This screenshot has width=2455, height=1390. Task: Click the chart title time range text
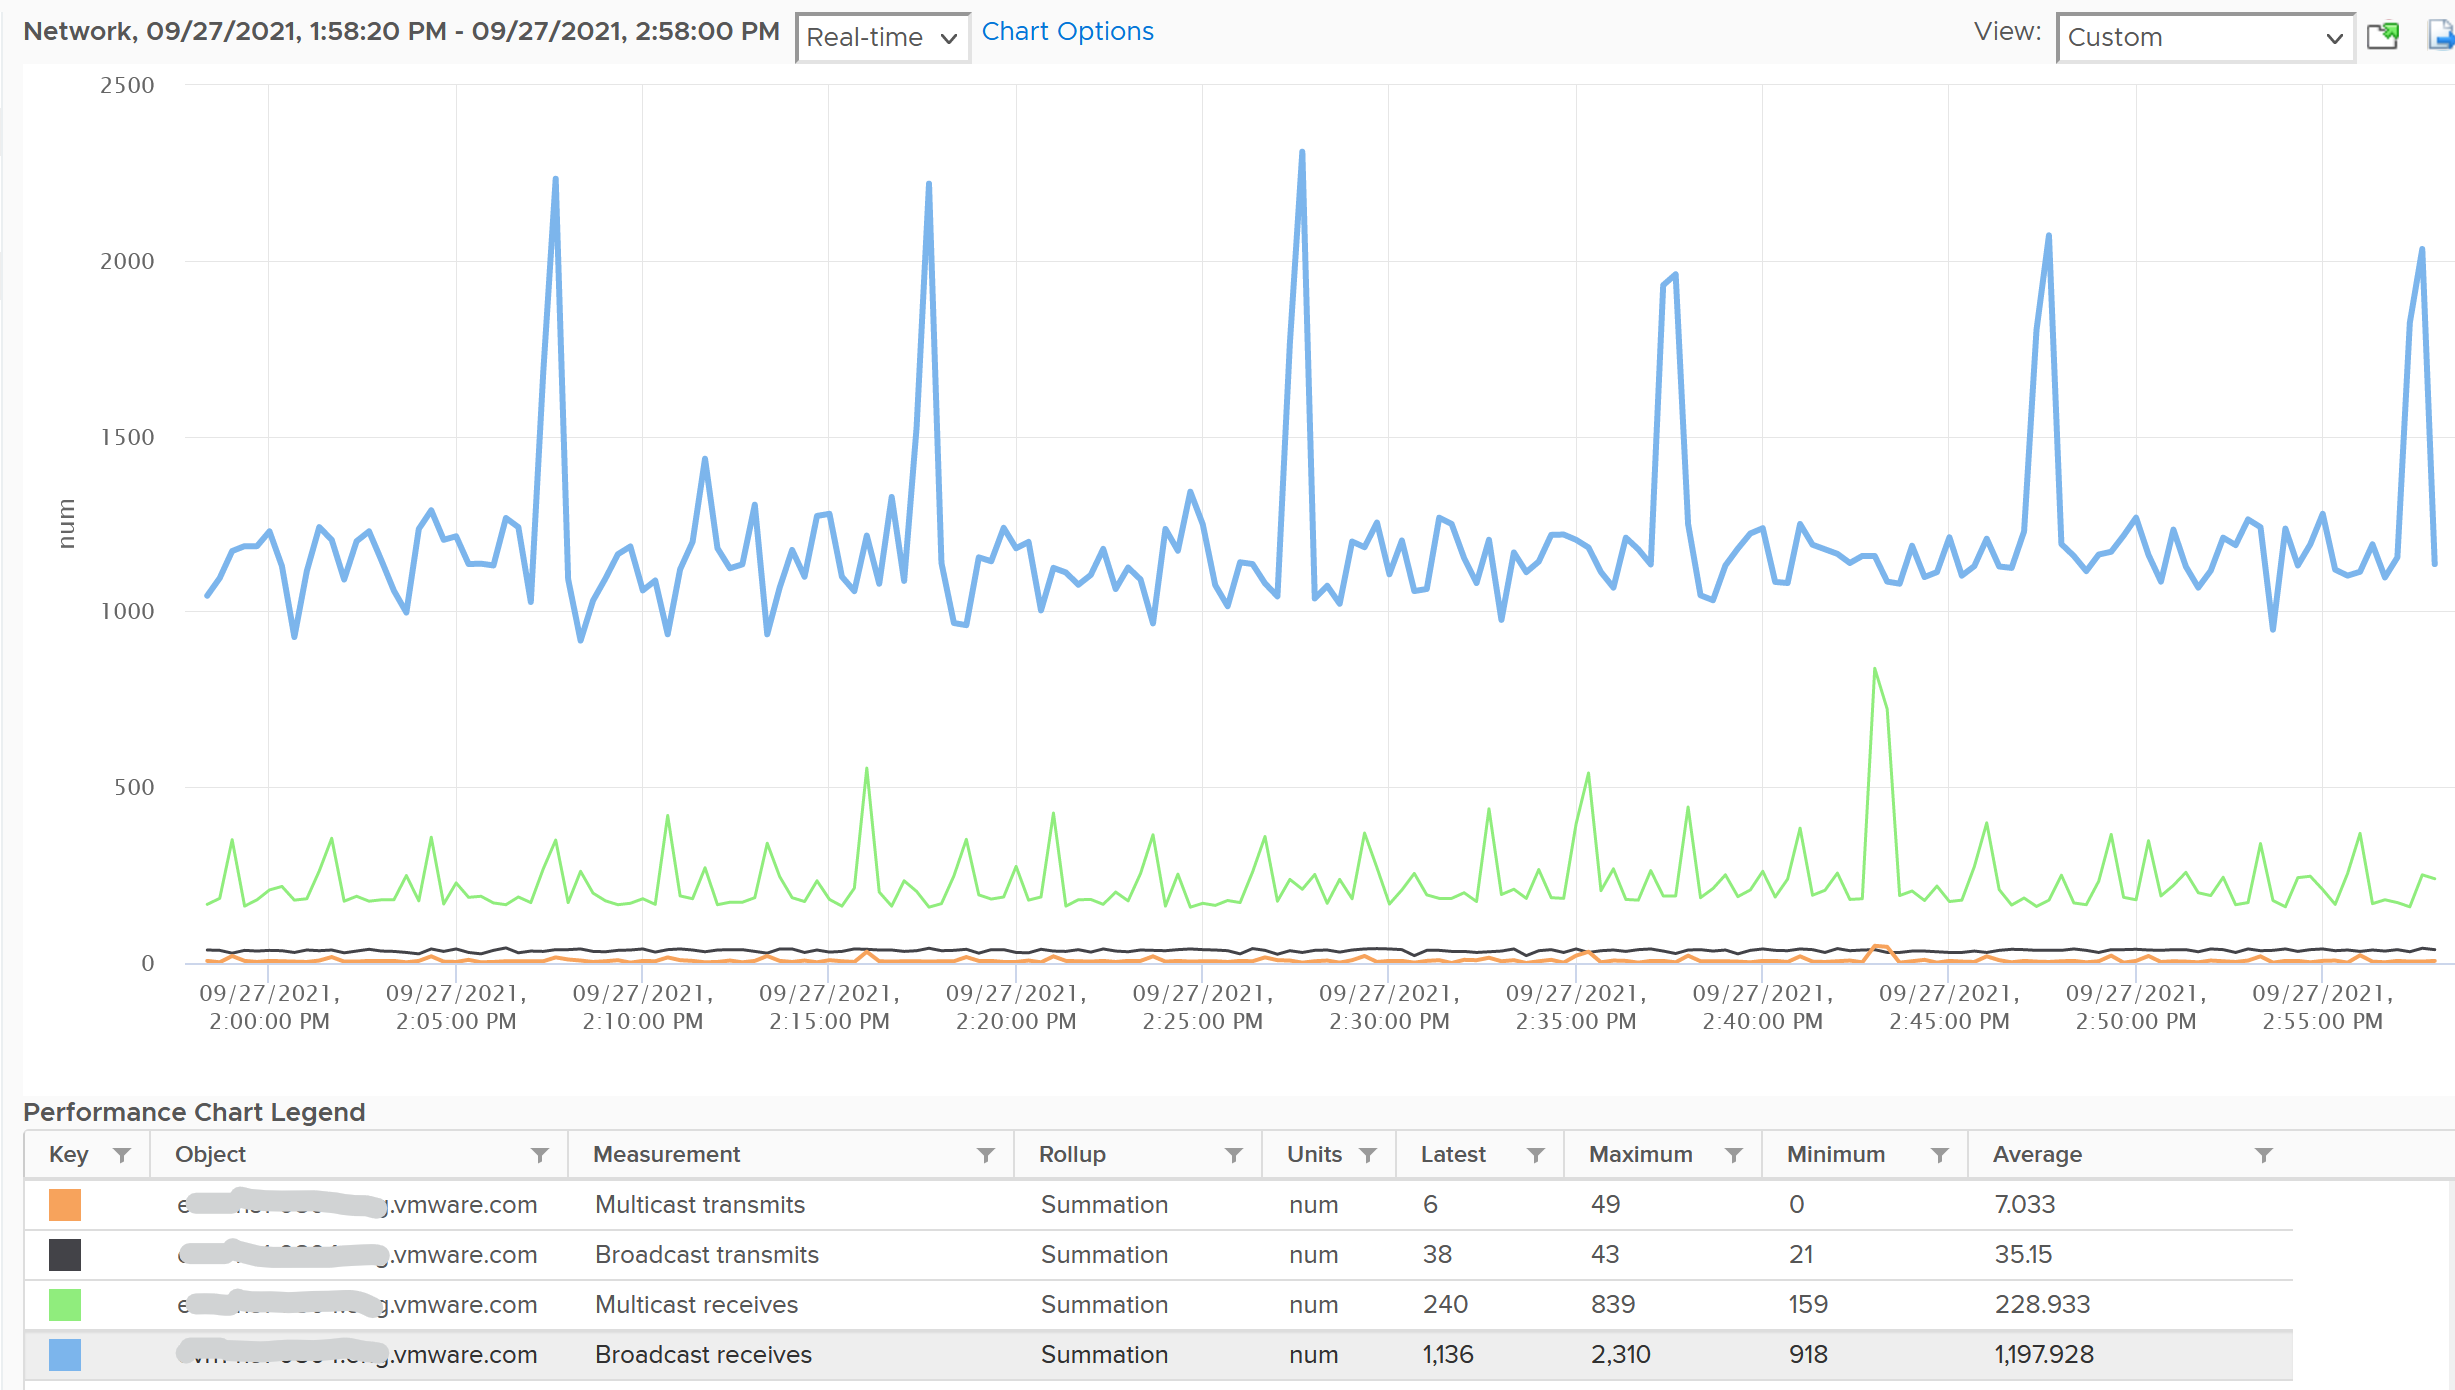401,32
